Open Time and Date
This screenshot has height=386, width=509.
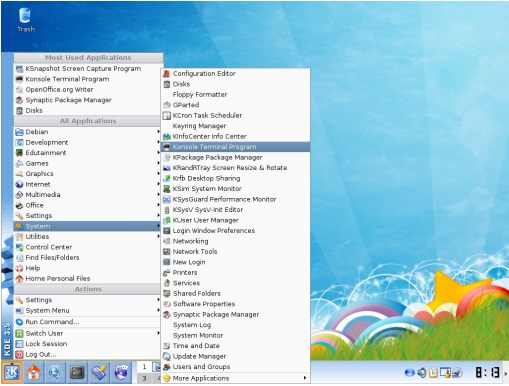235,346
